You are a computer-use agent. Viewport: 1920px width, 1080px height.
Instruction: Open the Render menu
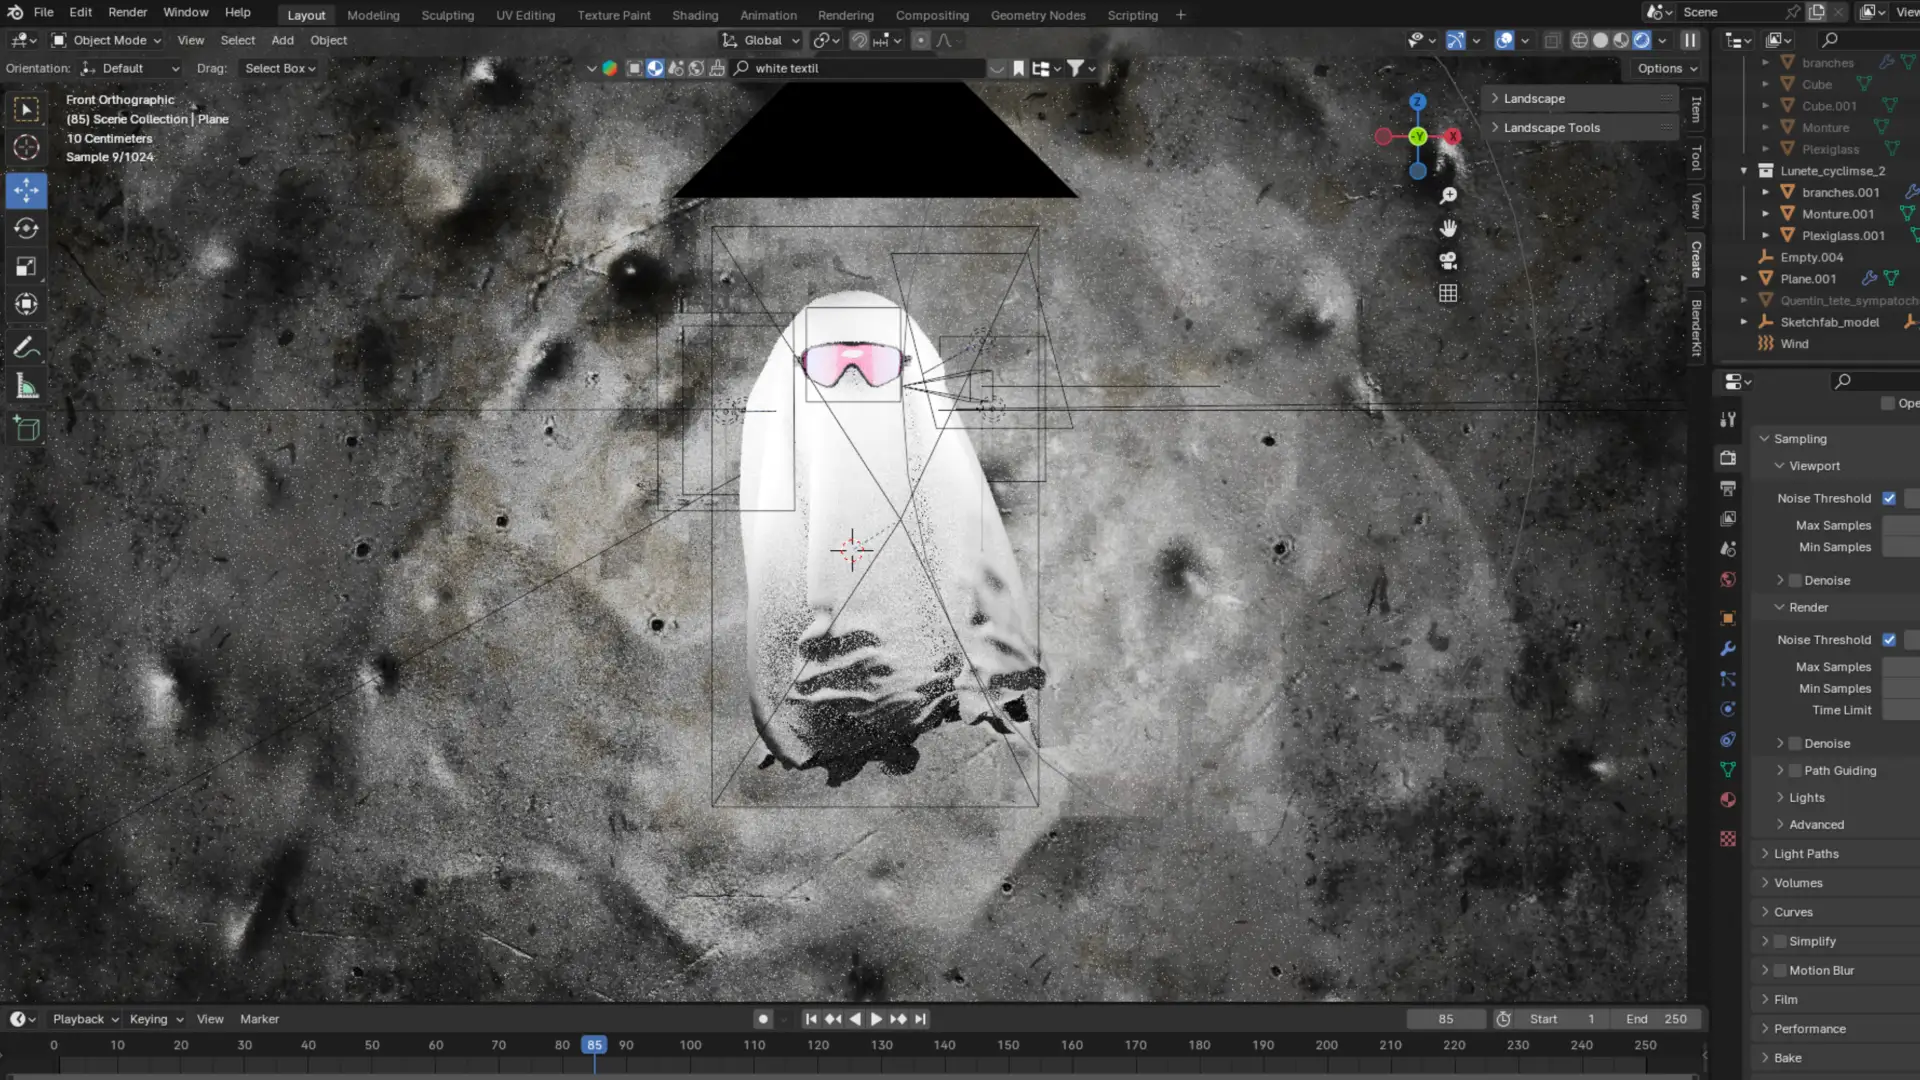pos(127,13)
